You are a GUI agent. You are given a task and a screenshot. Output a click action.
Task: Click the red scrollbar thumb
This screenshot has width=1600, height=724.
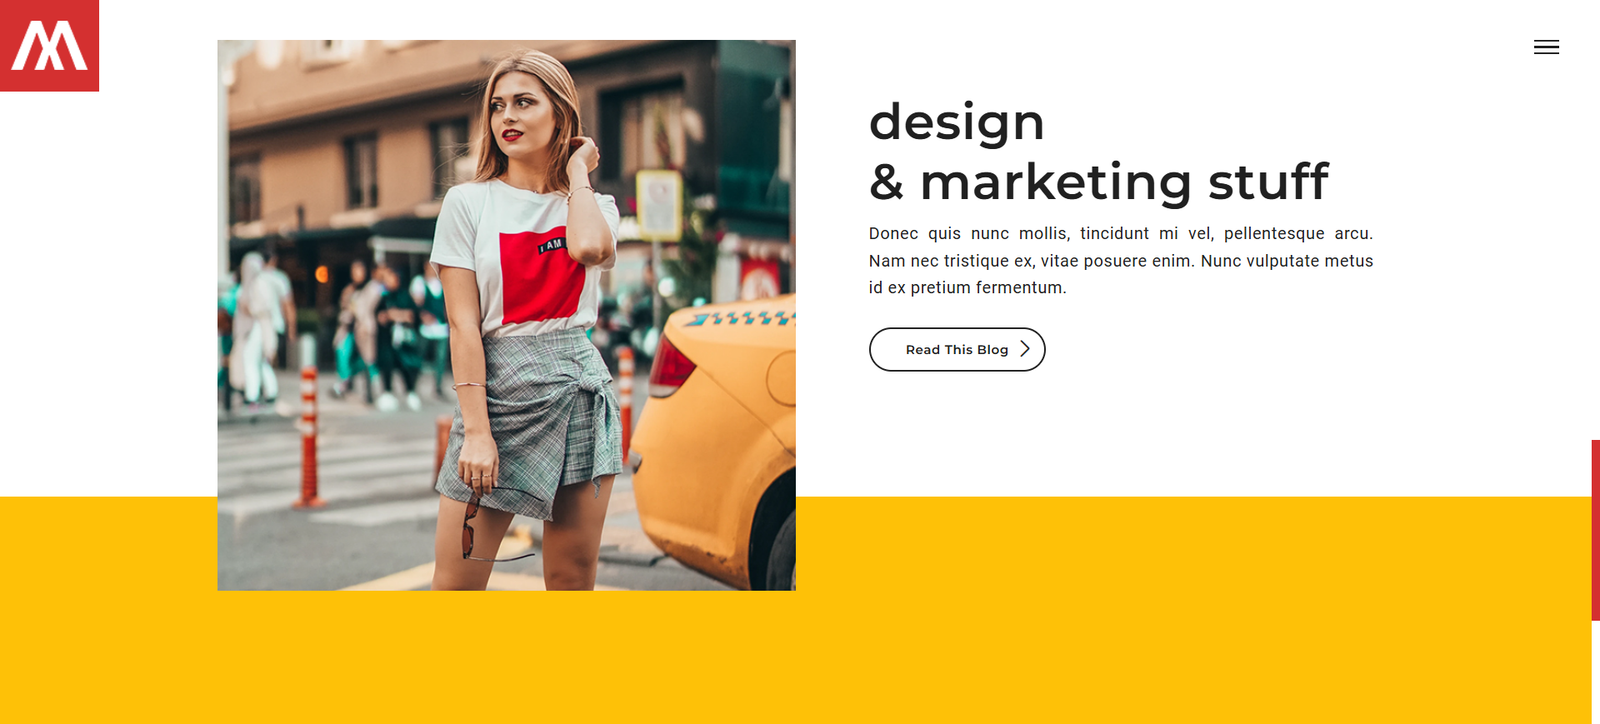(1596, 530)
